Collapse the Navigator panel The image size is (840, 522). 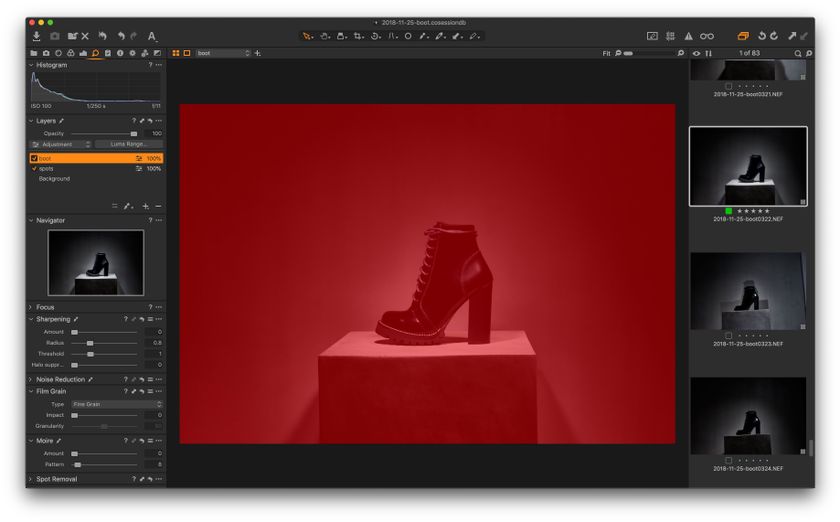pos(31,220)
